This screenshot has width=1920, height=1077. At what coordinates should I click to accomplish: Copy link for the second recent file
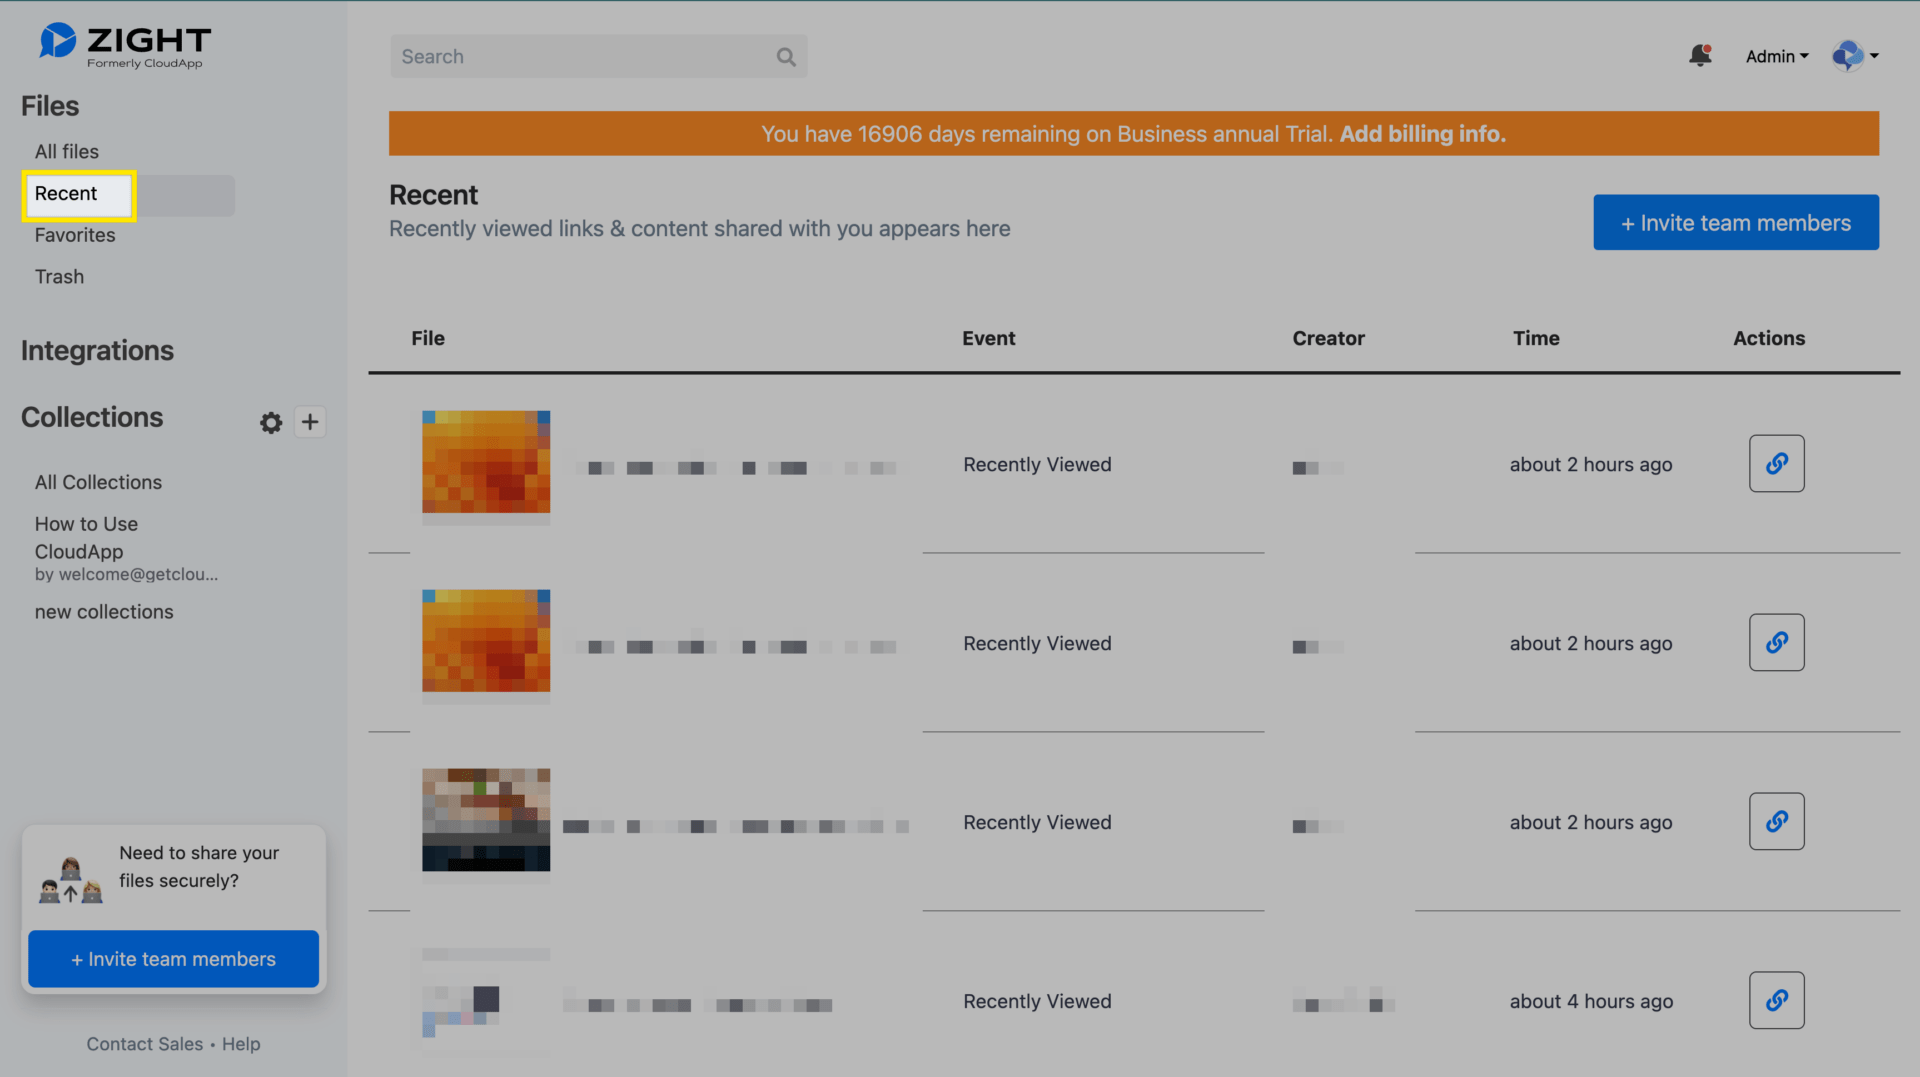pyautogui.click(x=1776, y=643)
